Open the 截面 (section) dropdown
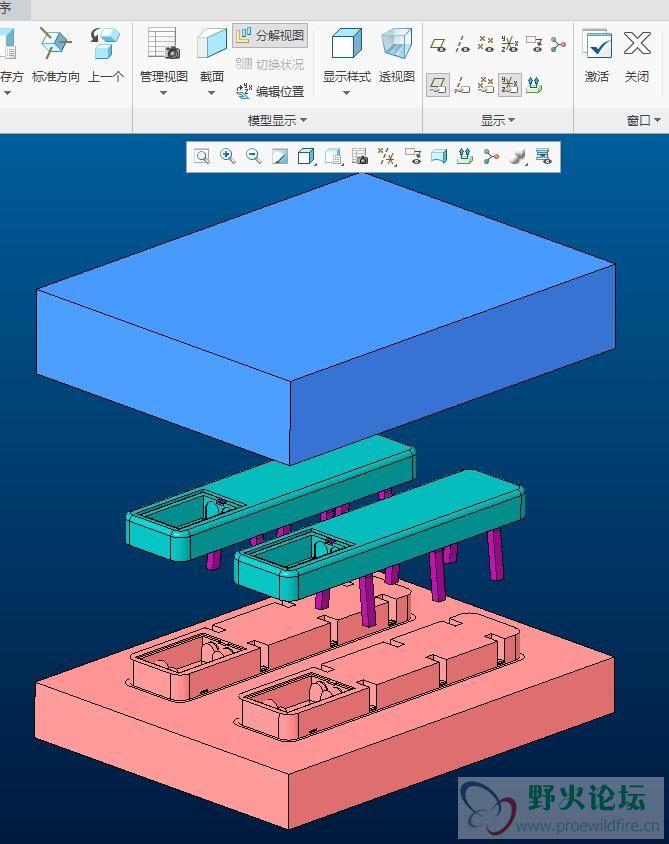The width and height of the screenshot is (669, 844). pyautogui.click(x=211, y=93)
